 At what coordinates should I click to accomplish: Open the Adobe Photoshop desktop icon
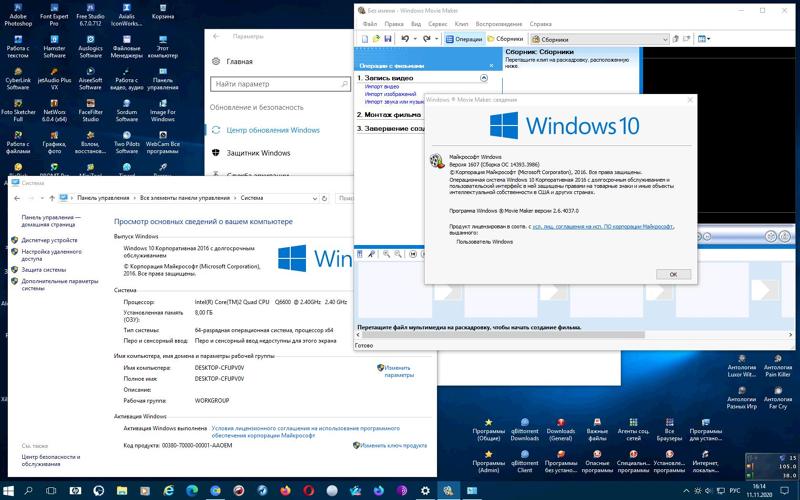tap(18, 15)
